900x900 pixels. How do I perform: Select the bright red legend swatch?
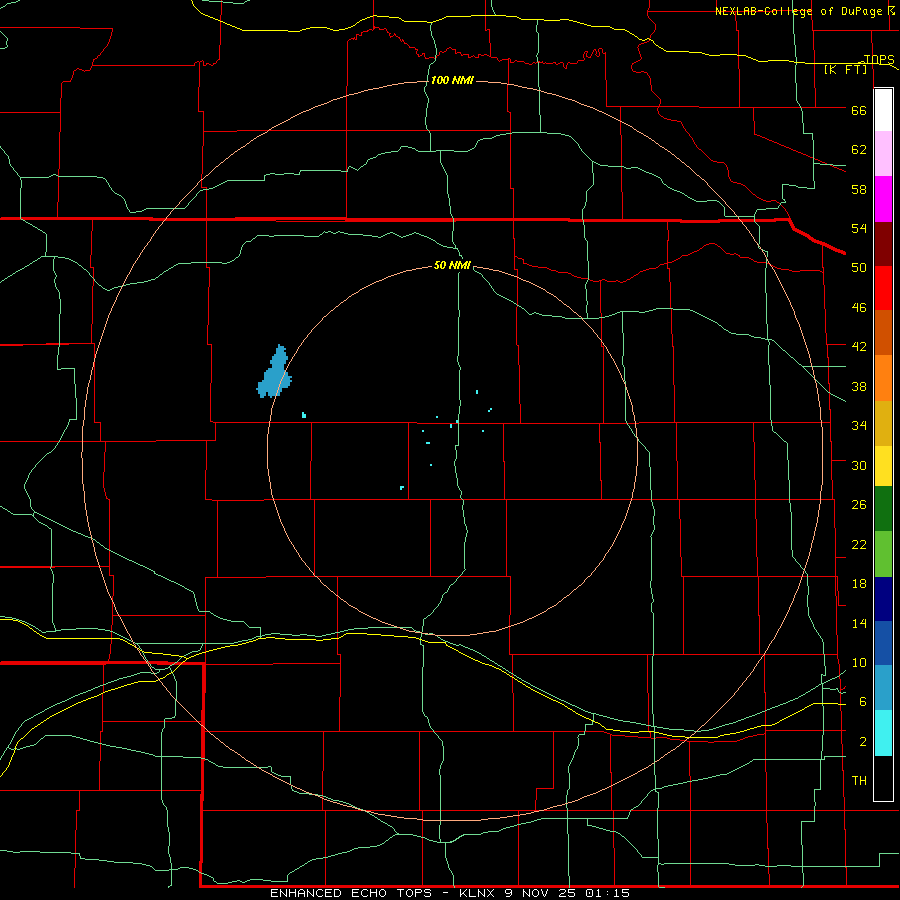tap(883, 288)
